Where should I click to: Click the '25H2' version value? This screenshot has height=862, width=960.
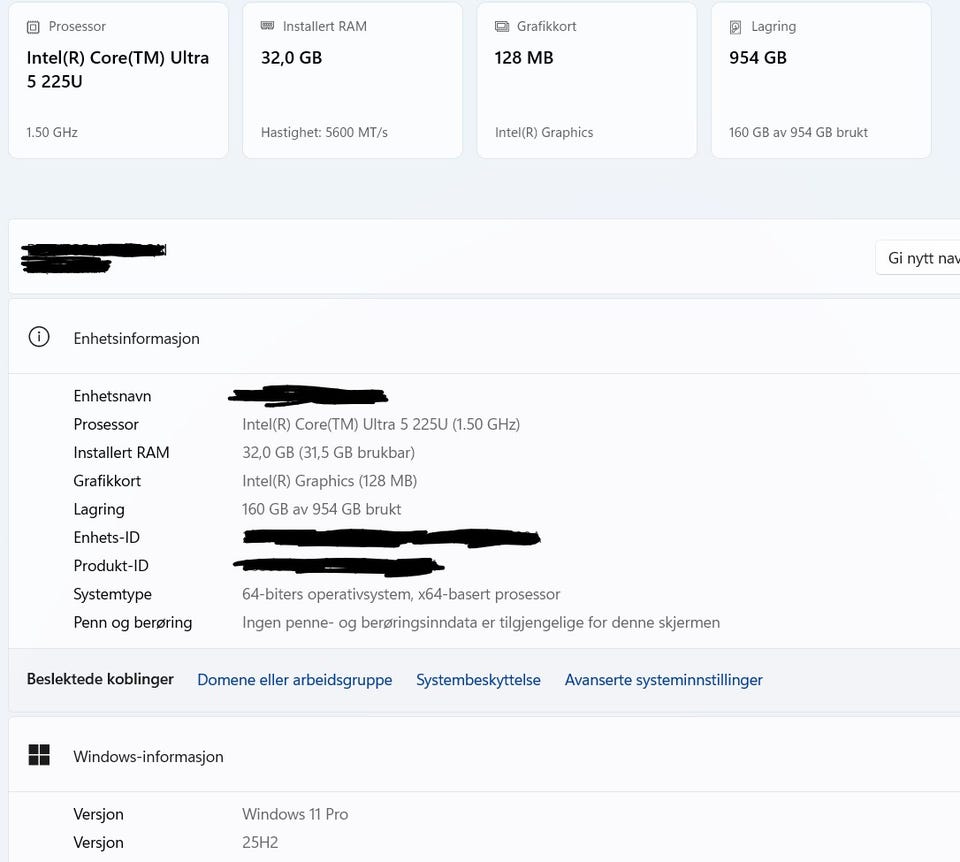click(260, 842)
